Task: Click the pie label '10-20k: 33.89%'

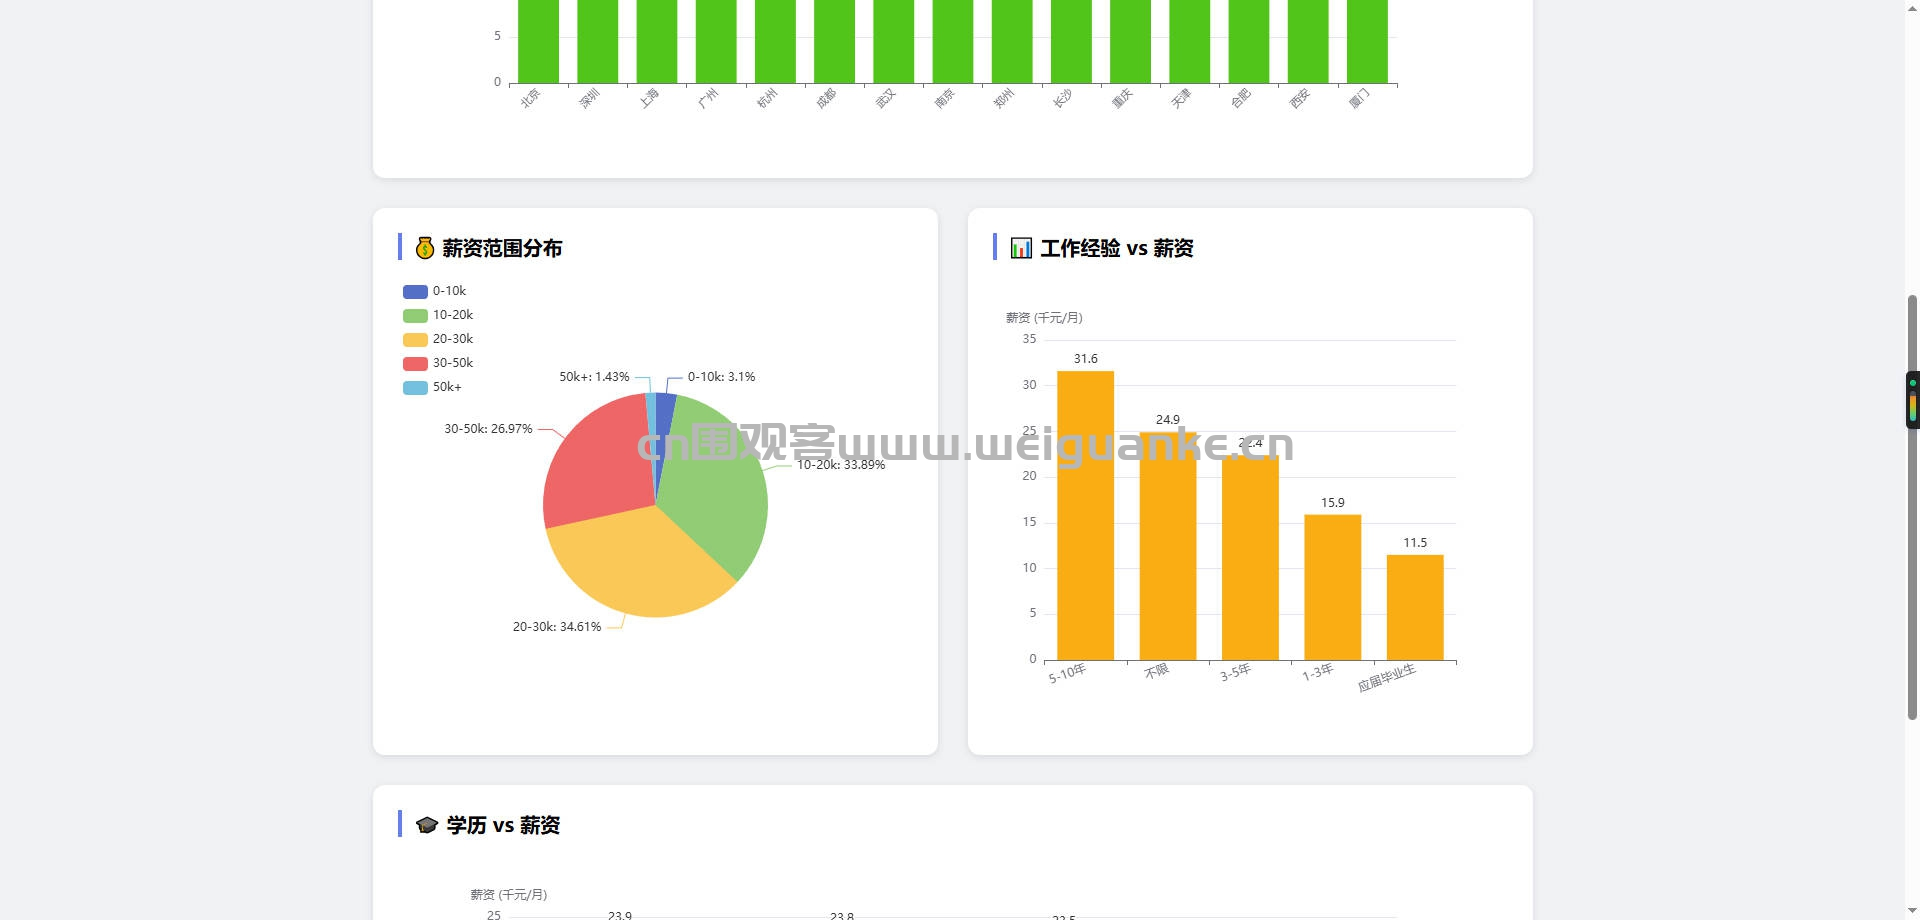Action: point(841,465)
